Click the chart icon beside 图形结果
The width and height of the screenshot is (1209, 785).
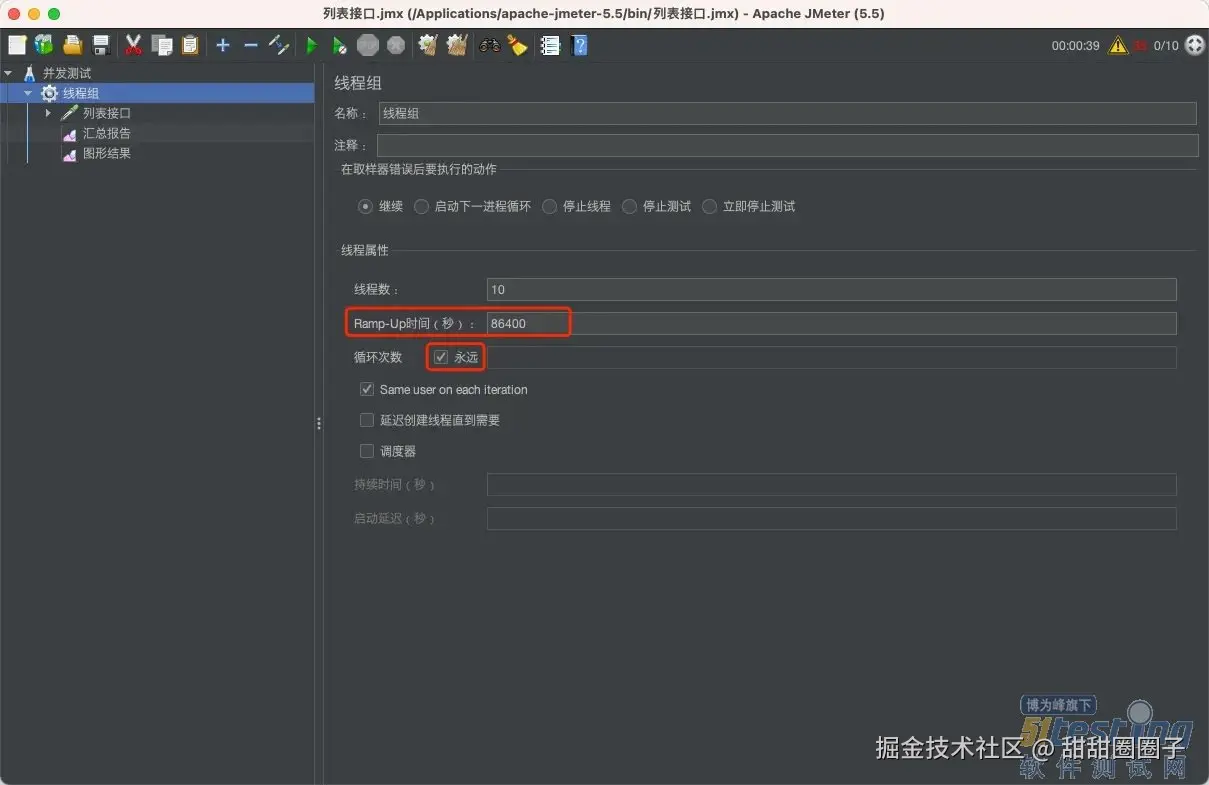click(69, 153)
